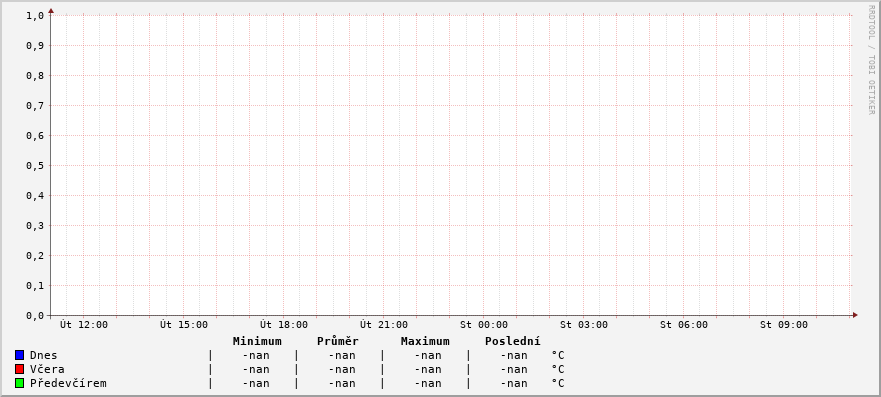Image resolution: width=881 pixels, height=397 pixels.
Task: Click the St 09:00 time axis label
Action: tap(784, 325)
